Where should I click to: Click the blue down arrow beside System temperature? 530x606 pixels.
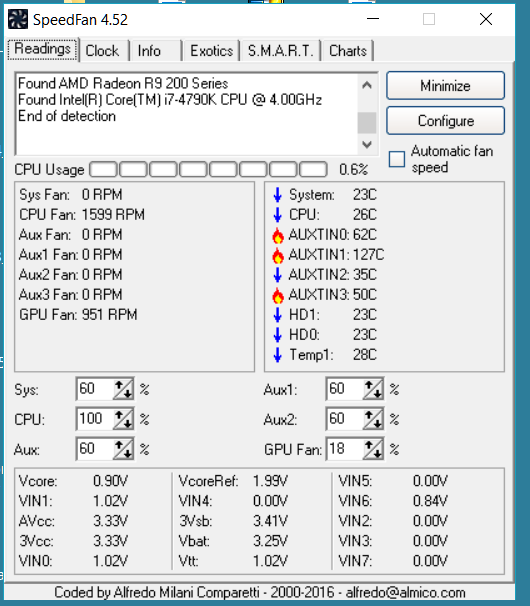click(x=278, y=194)
